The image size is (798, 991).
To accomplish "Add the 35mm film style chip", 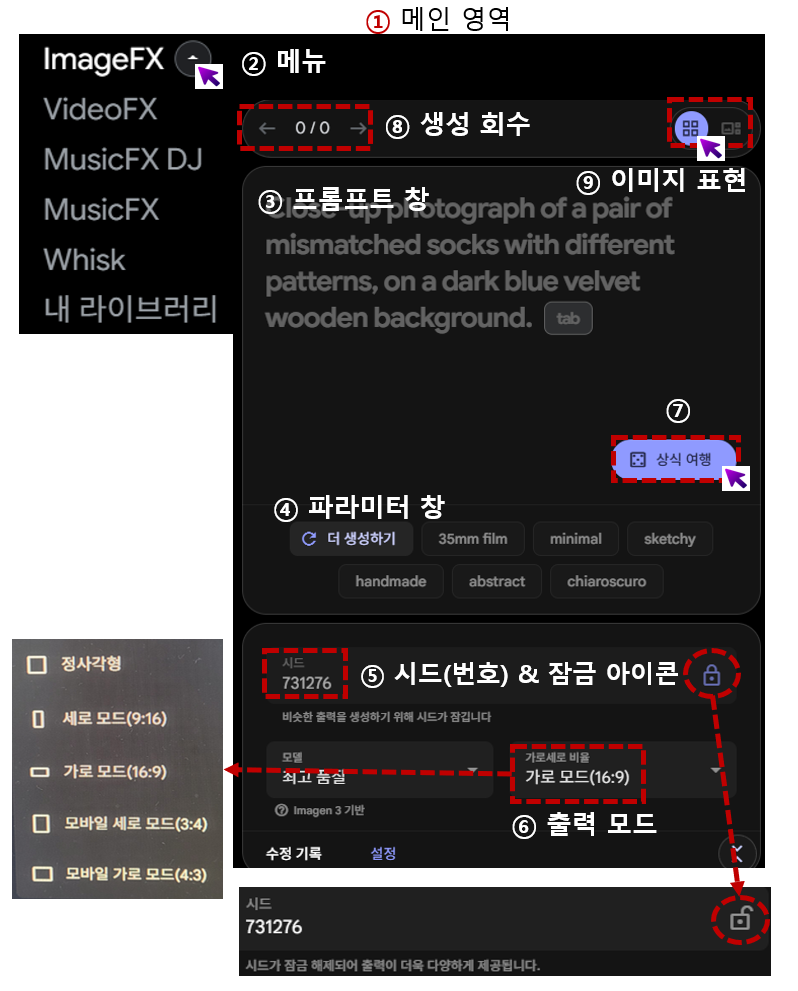I will tap(473, 538).
